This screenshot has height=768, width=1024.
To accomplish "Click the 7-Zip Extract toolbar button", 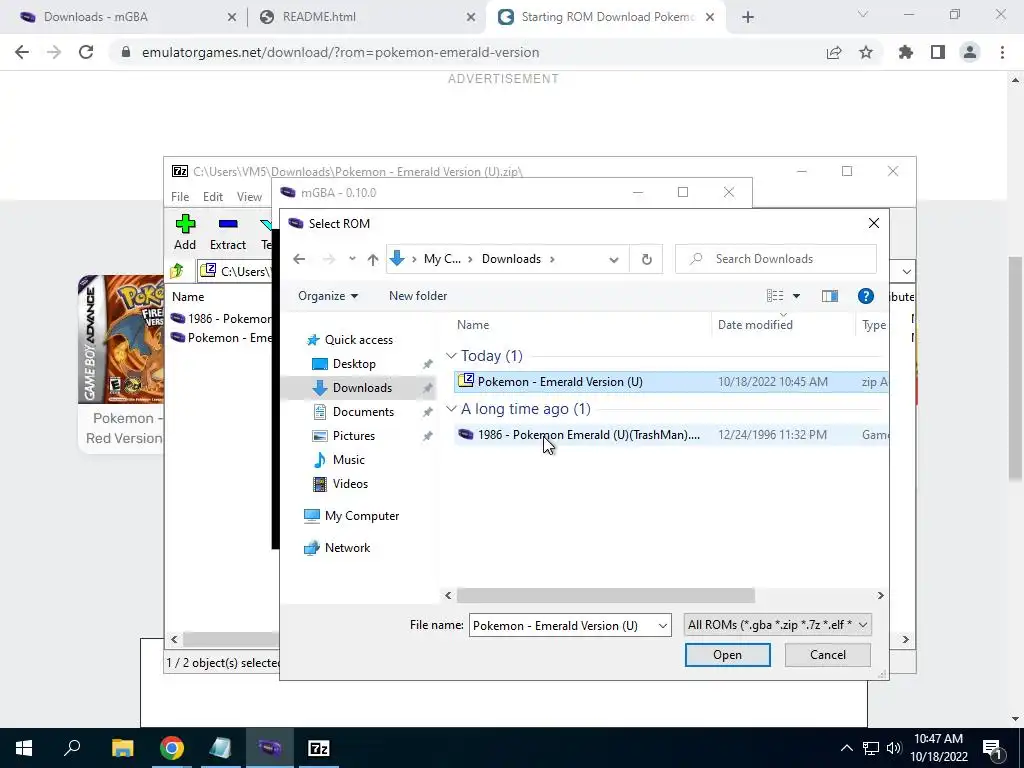I will click(228, 233).
